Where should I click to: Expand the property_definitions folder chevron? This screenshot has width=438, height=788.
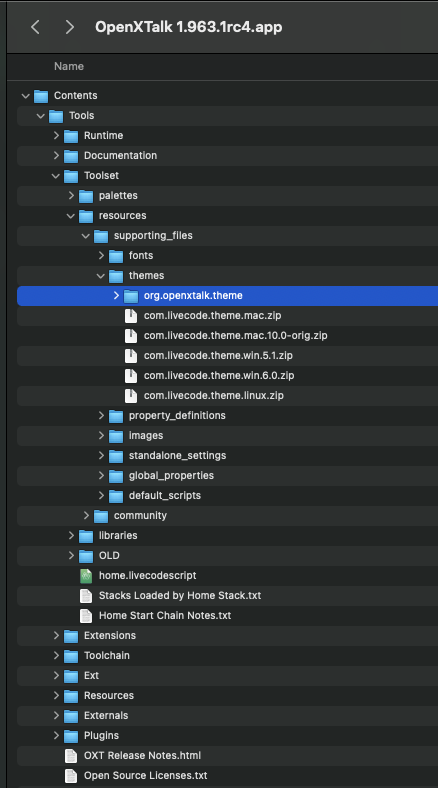pos(101,416)
